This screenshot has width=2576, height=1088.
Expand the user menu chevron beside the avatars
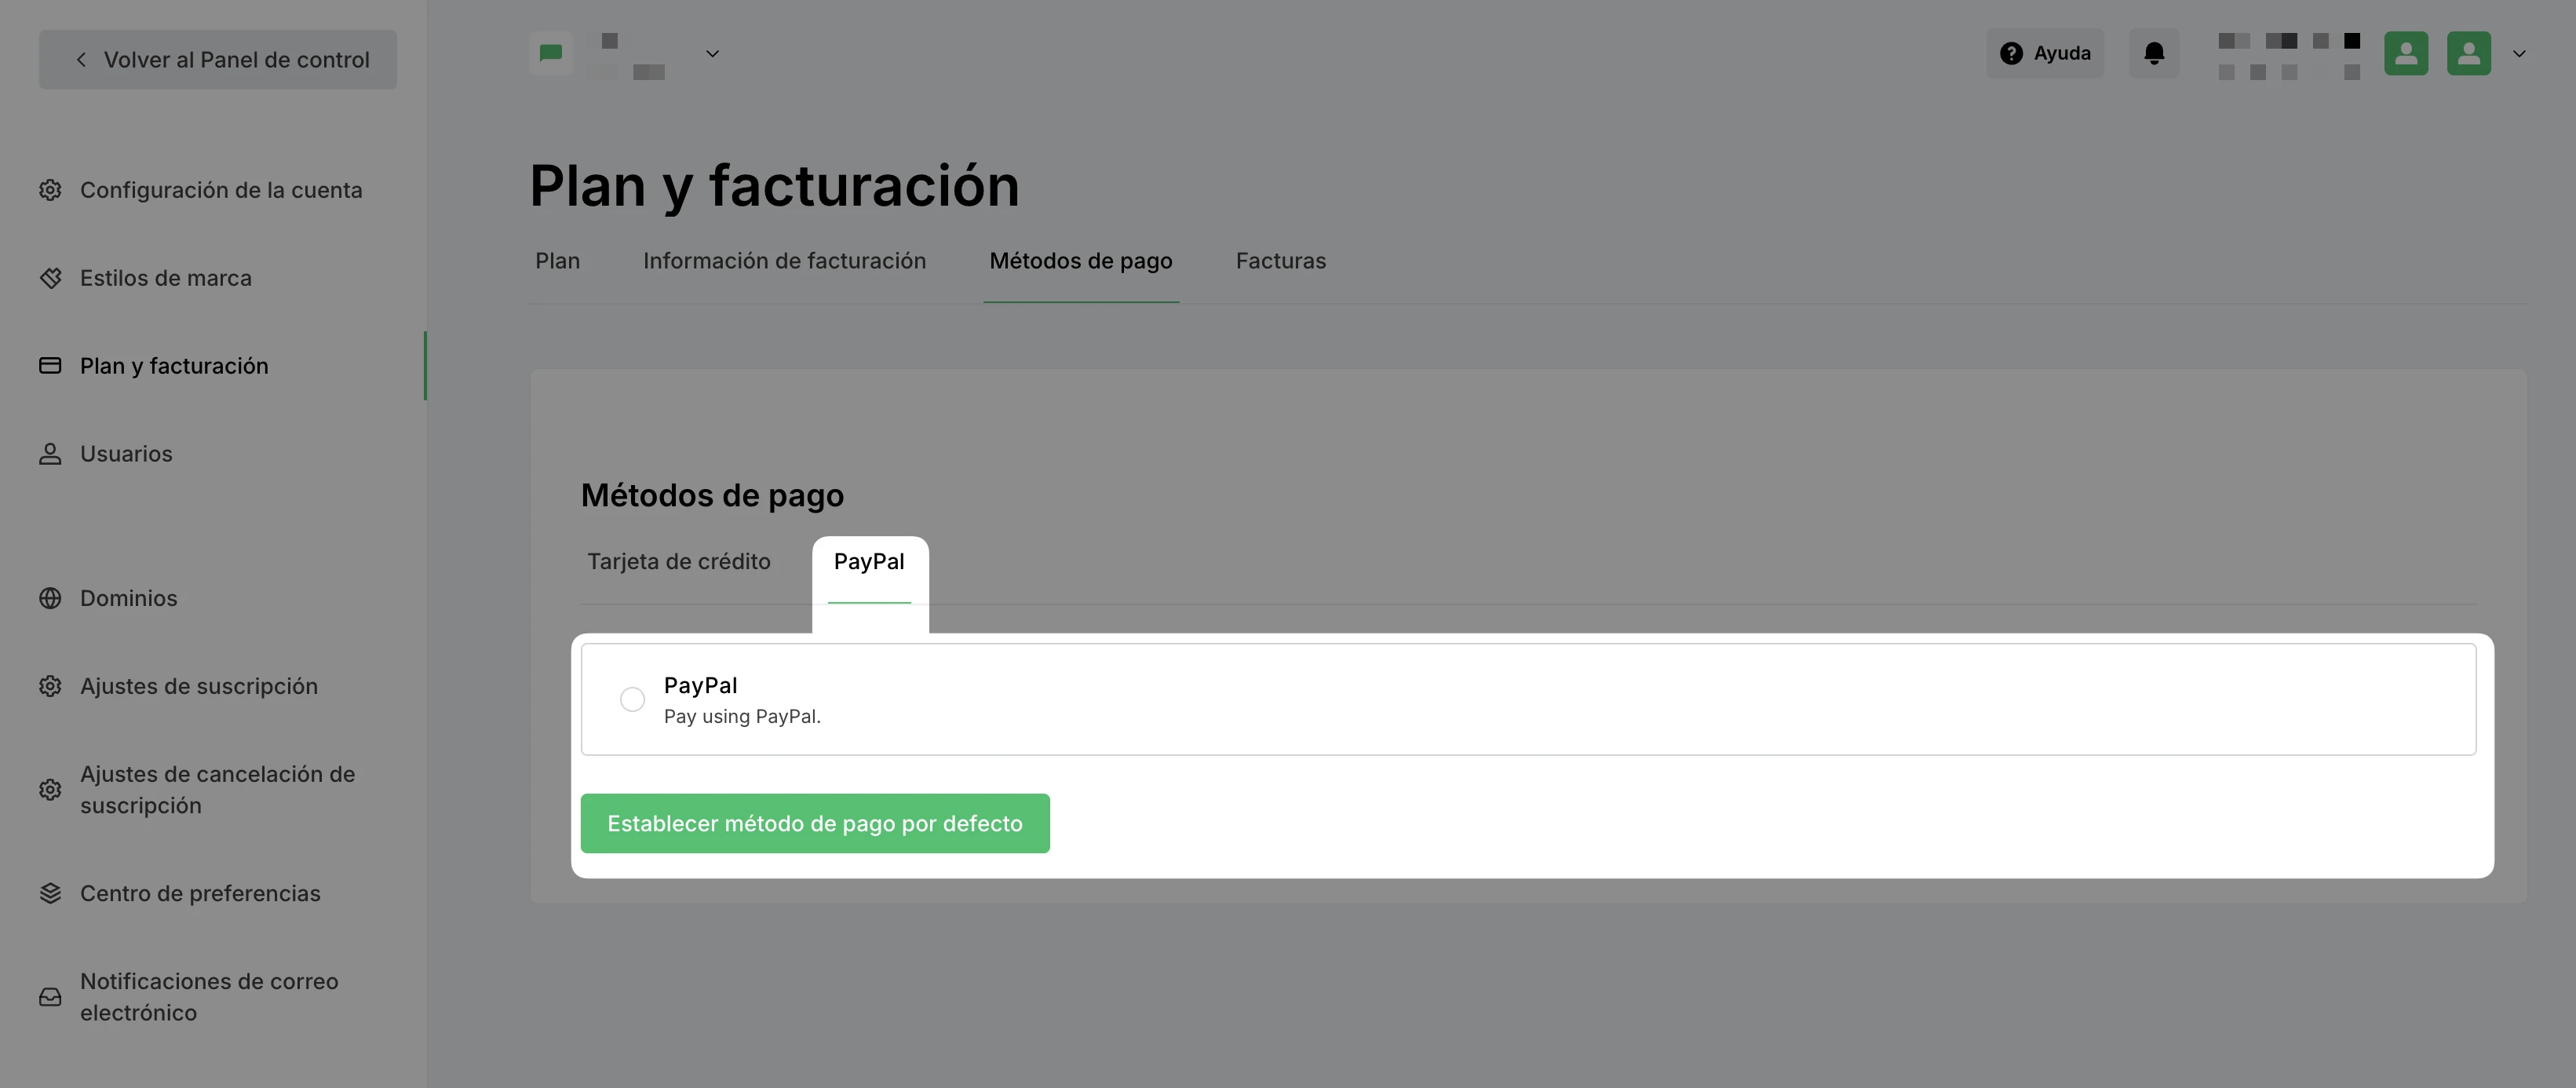point(2519,54)
